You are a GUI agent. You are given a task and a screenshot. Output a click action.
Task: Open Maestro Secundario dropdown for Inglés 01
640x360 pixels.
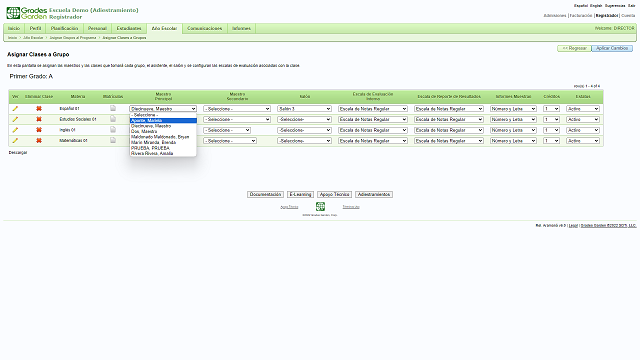click(x=227, y=130)
